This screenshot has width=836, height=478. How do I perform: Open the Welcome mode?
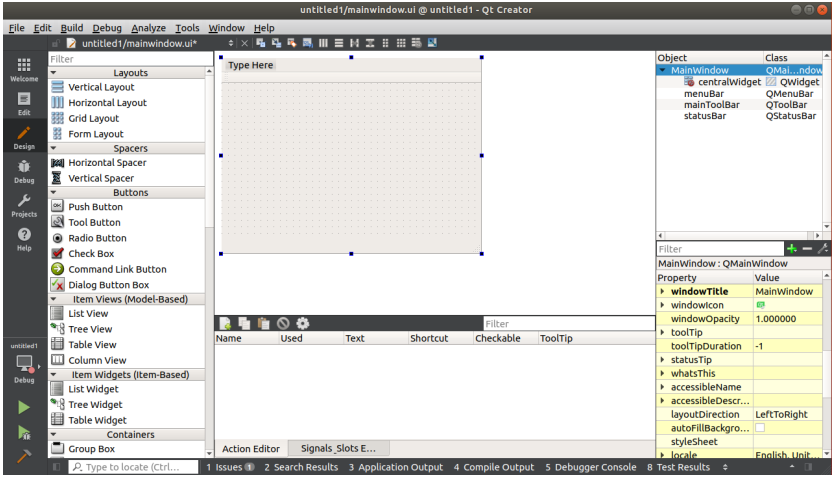(x=24, y=70)
